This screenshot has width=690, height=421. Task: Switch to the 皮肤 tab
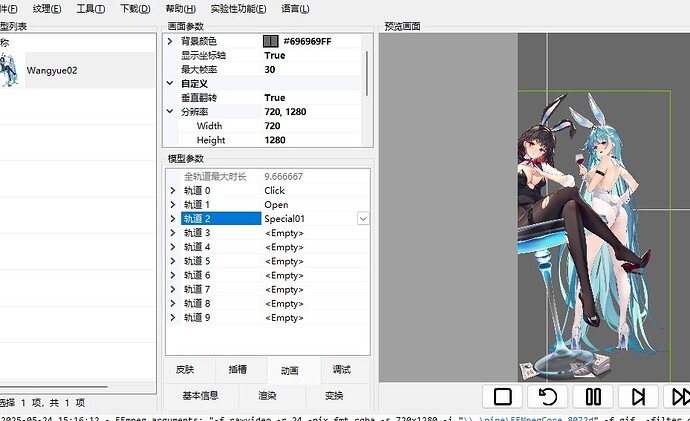coord(185,370)
